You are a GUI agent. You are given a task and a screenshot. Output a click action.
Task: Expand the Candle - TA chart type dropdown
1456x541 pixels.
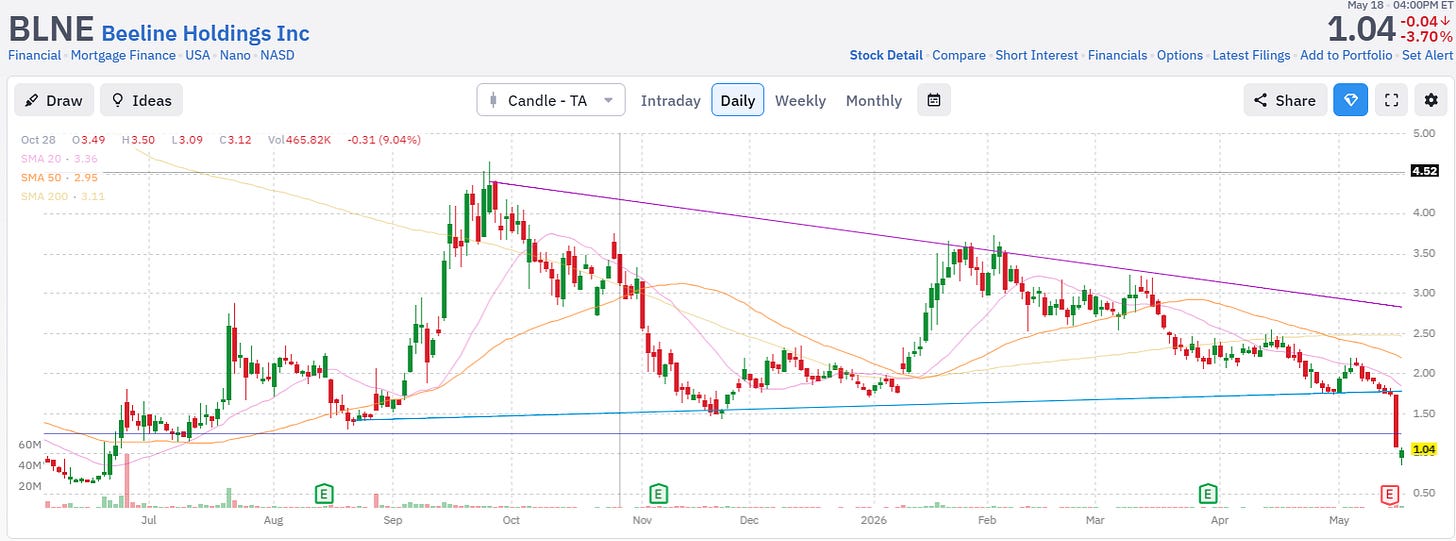551,100
